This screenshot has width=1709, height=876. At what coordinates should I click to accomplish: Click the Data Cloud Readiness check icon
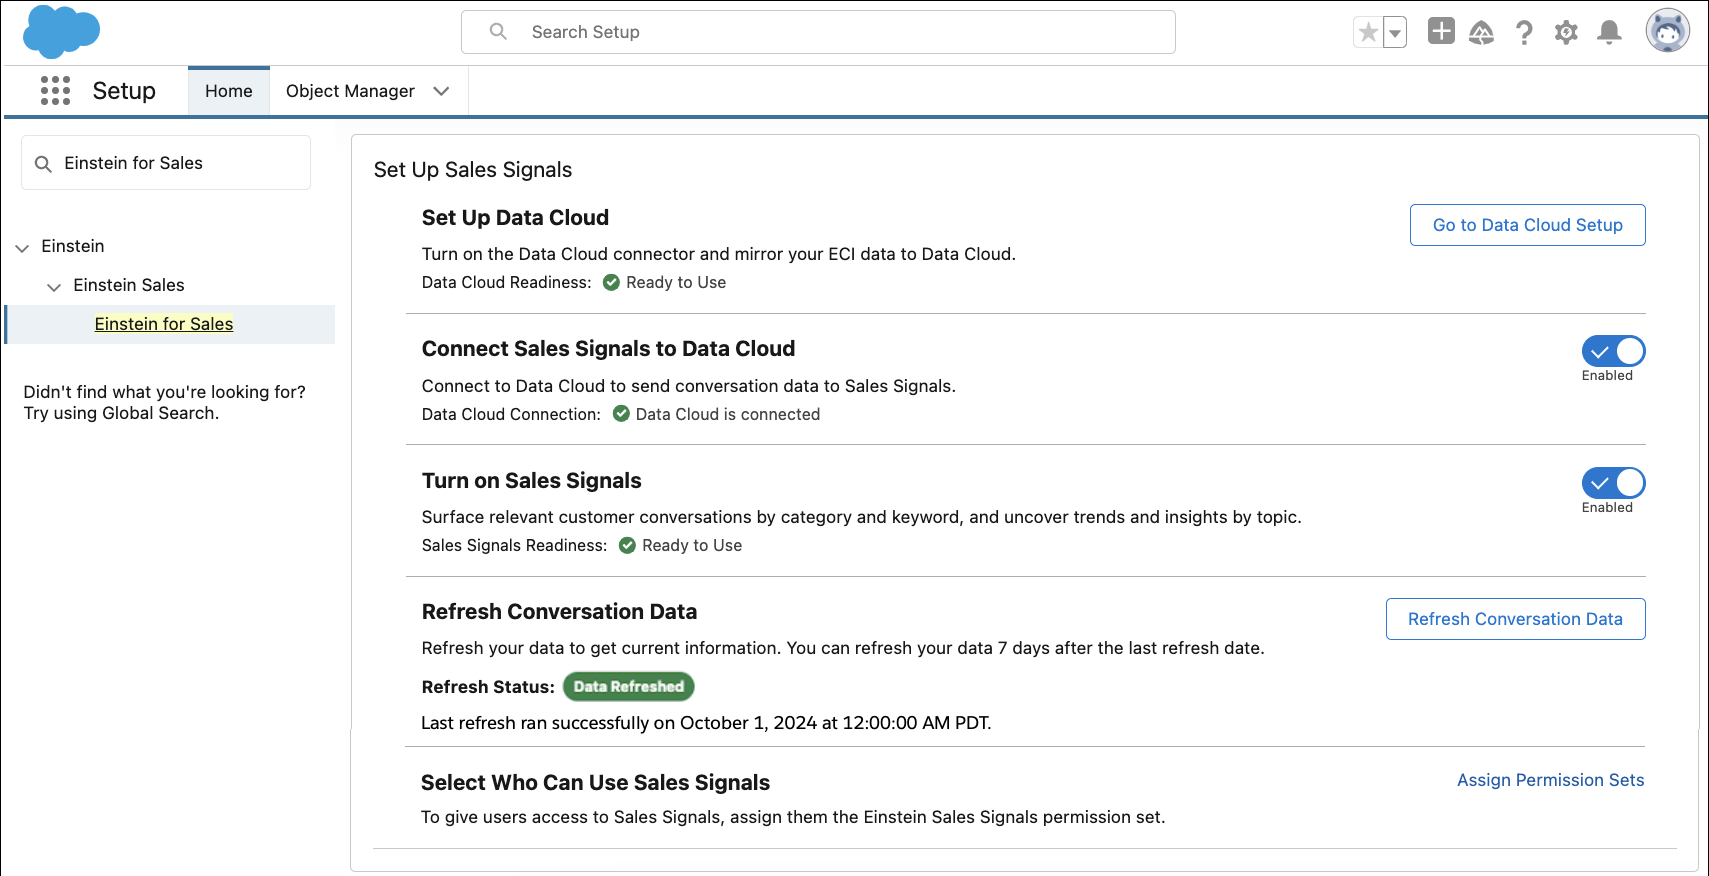point(611,282)
